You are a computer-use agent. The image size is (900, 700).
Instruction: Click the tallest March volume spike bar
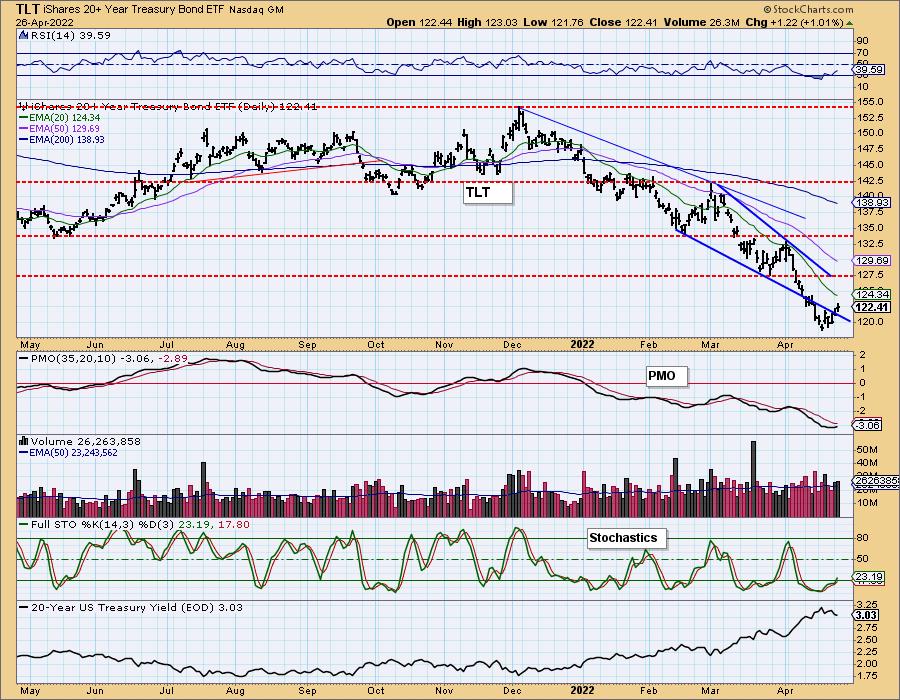[754, 479]
